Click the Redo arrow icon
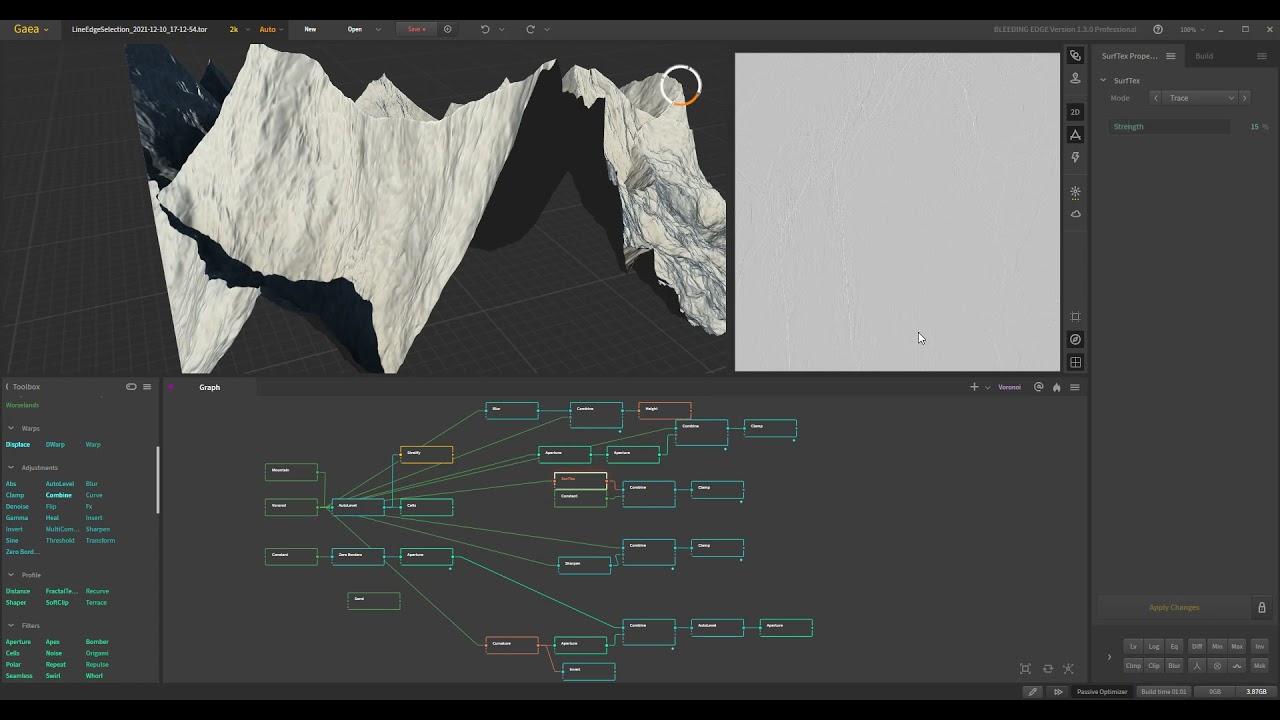Viewport: 1280px width, 720px height. click(x=530, y=29)
